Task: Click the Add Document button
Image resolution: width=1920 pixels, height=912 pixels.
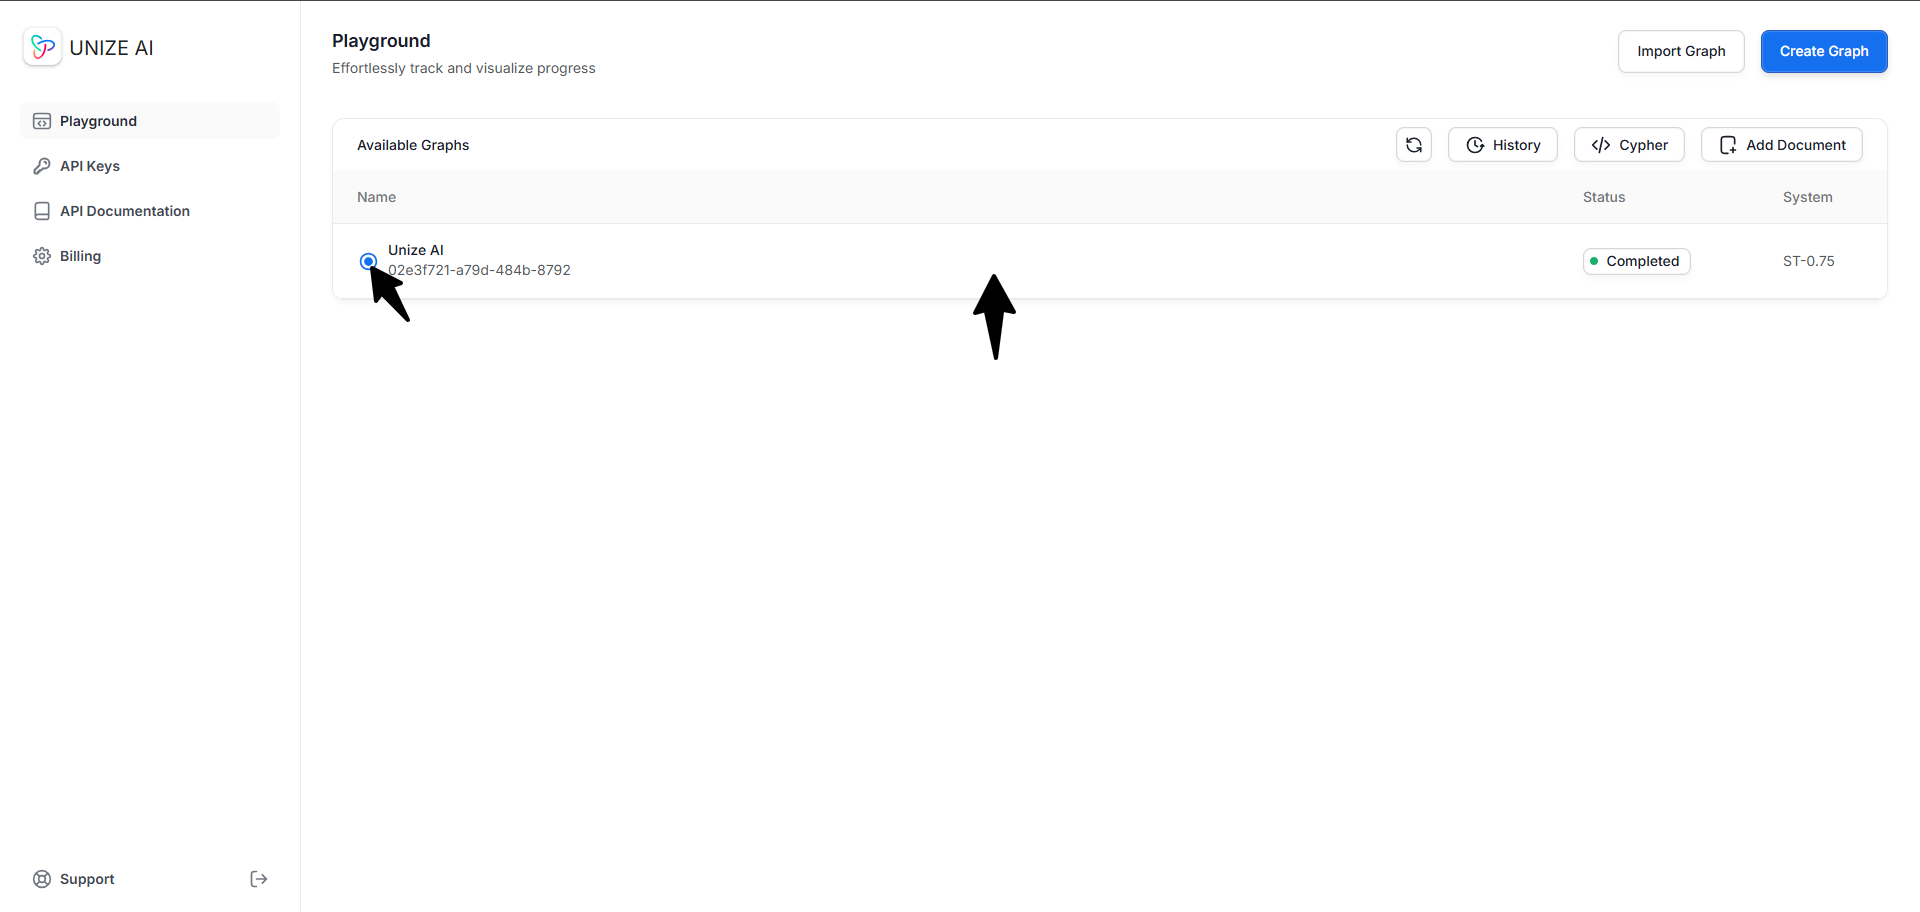Action: (1782, 145)
